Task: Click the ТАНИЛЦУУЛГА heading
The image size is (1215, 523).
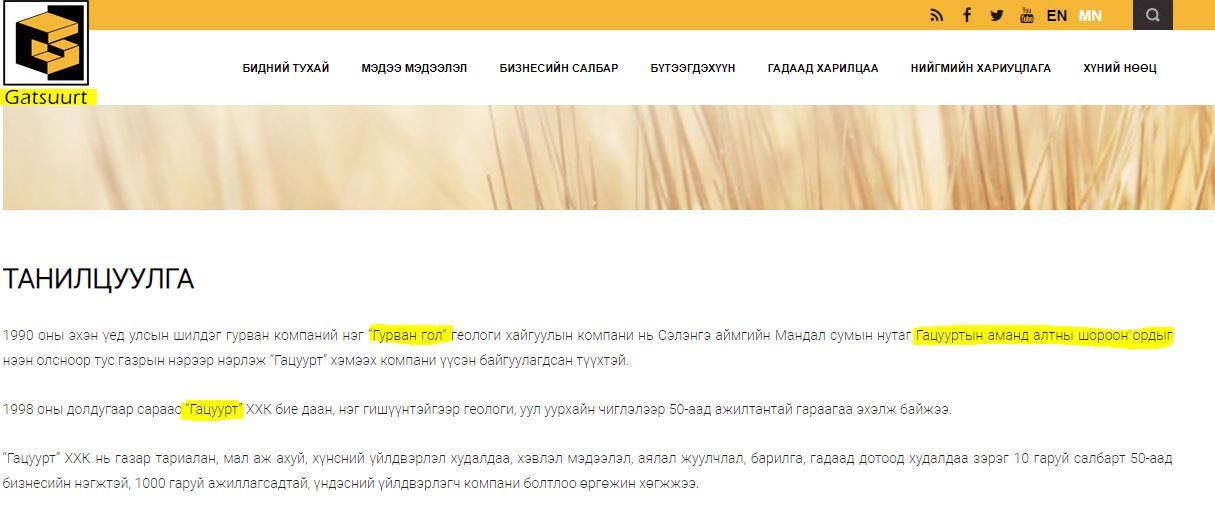Action: coord(98,279)
